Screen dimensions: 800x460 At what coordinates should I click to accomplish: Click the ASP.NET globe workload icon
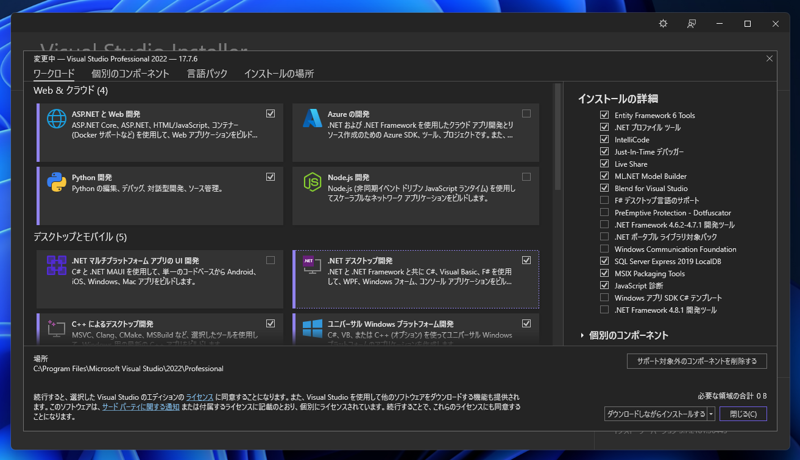coord(56,119)
